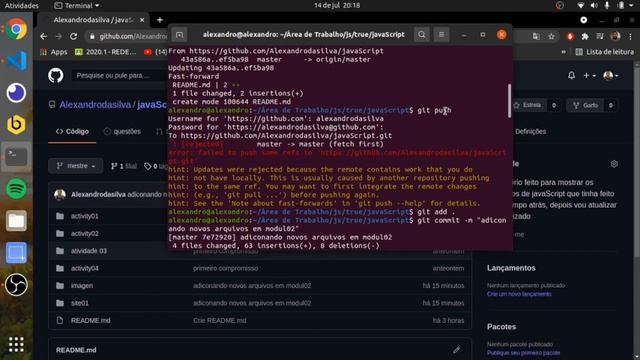Viewport: 640px width, 360px height.
Task: Open Spotify from the dock
Action: (16, 189)
